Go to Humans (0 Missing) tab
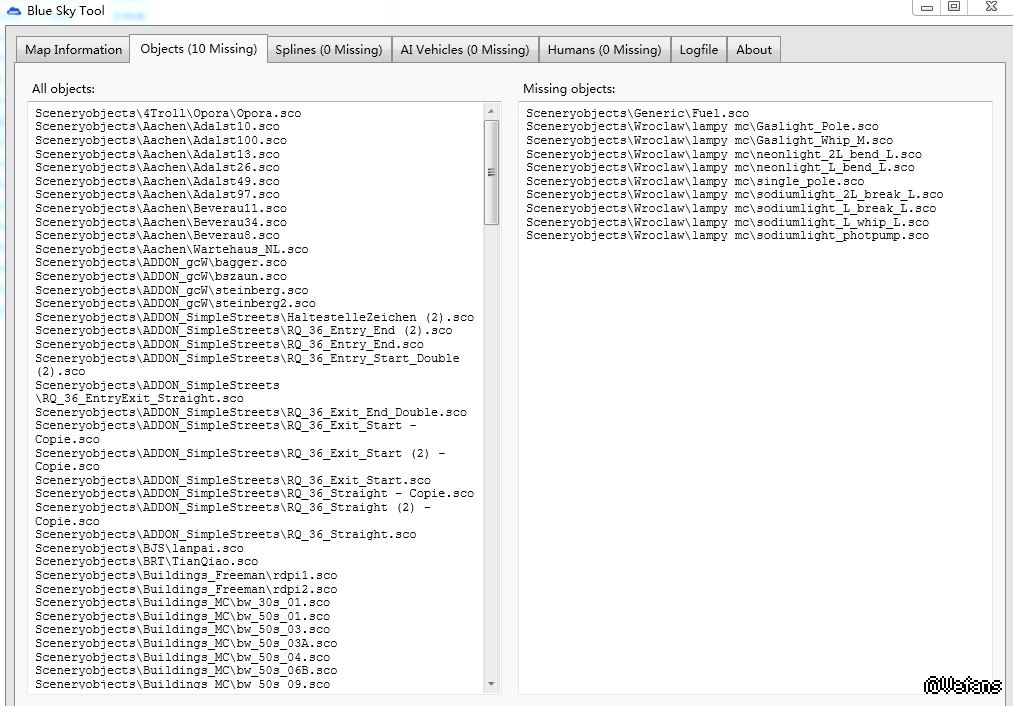The width and height of the screenshot is (1013, 706). (604, 50)
